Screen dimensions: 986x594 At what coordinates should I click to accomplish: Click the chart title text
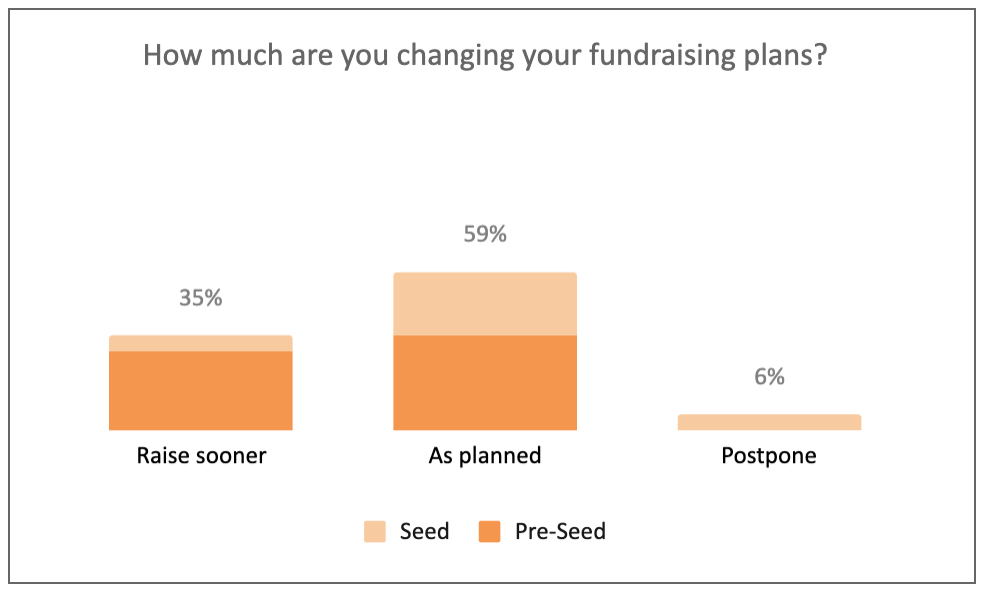point(485,55)
